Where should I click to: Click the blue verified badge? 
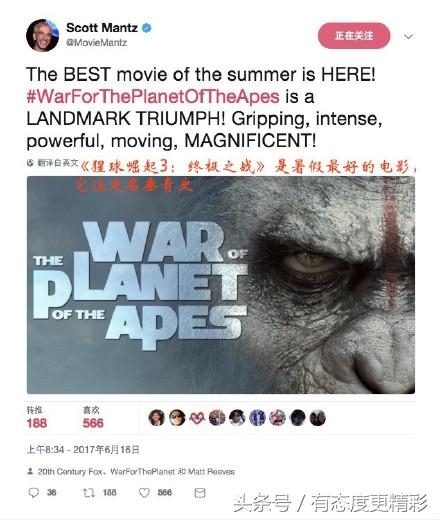(147, 28)
